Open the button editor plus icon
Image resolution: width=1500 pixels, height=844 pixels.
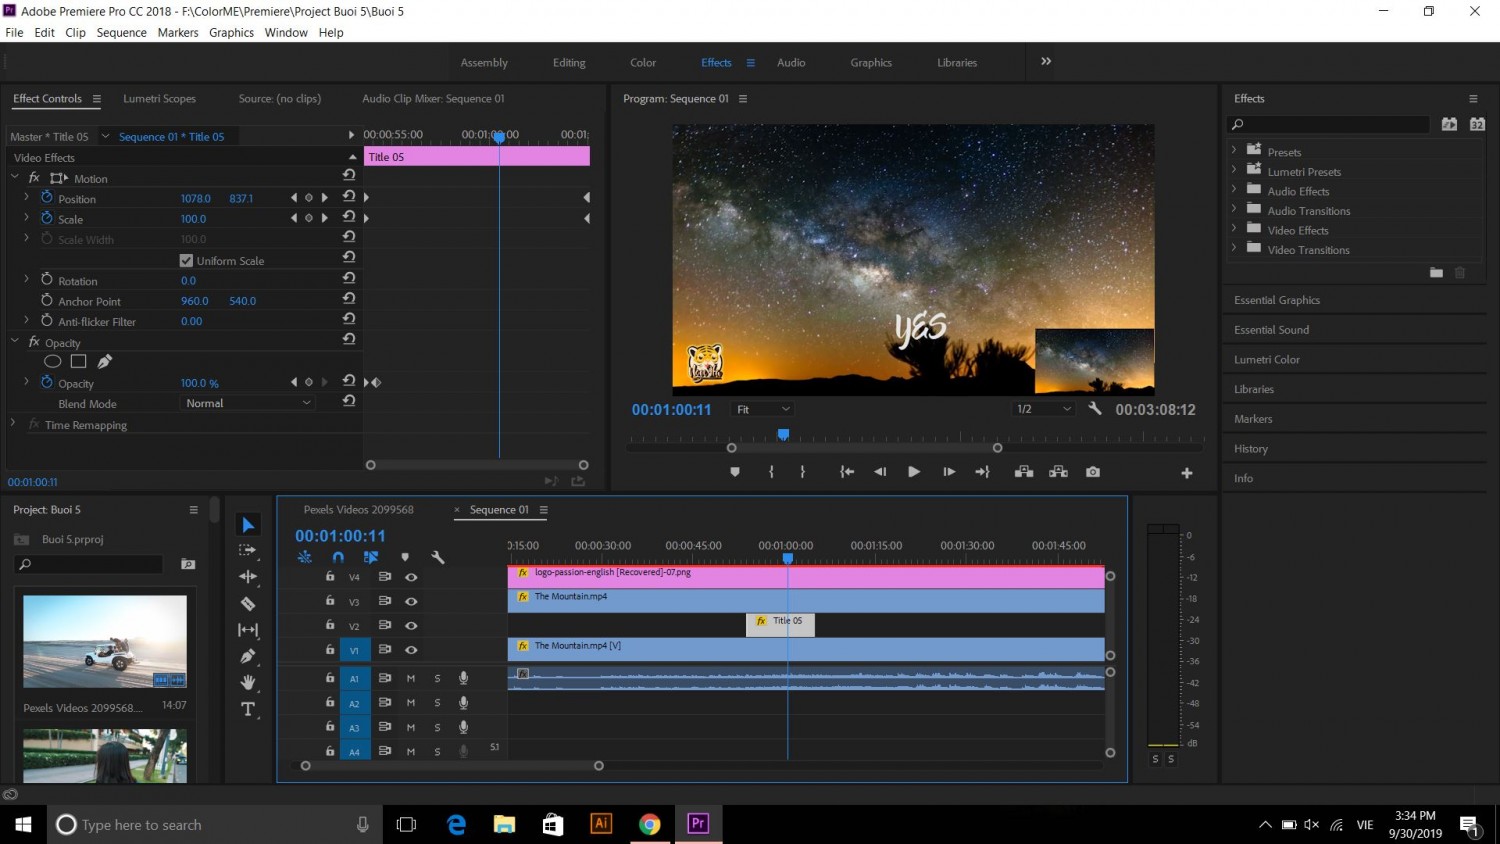tap(1187, 473)
